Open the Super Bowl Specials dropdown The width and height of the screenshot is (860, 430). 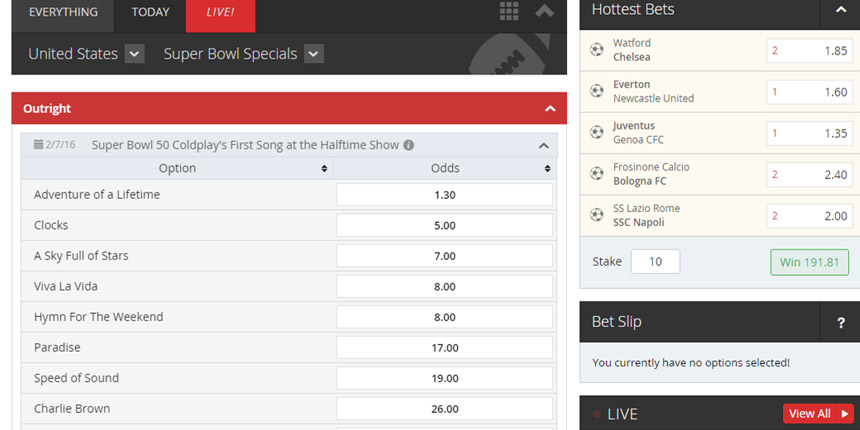[x=314, y=54]
